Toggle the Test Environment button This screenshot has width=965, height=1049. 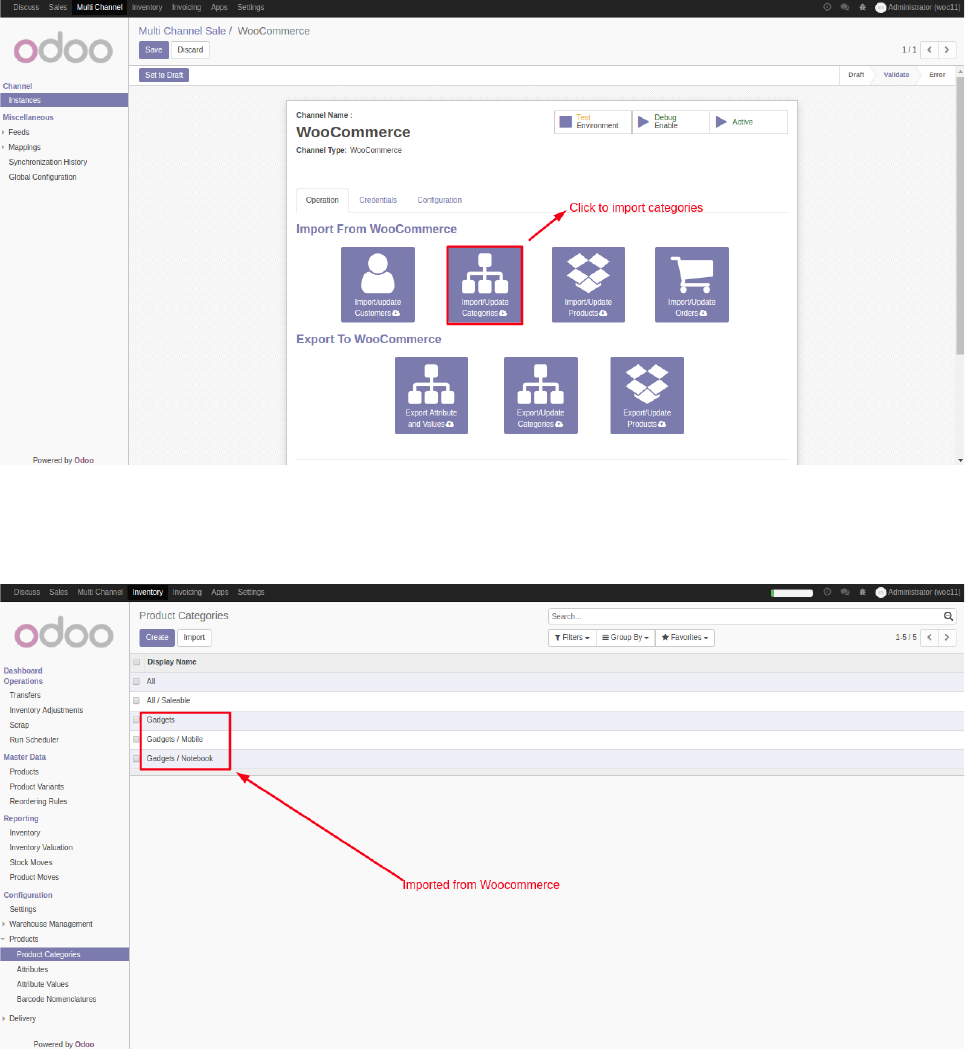tap(592, 122)
